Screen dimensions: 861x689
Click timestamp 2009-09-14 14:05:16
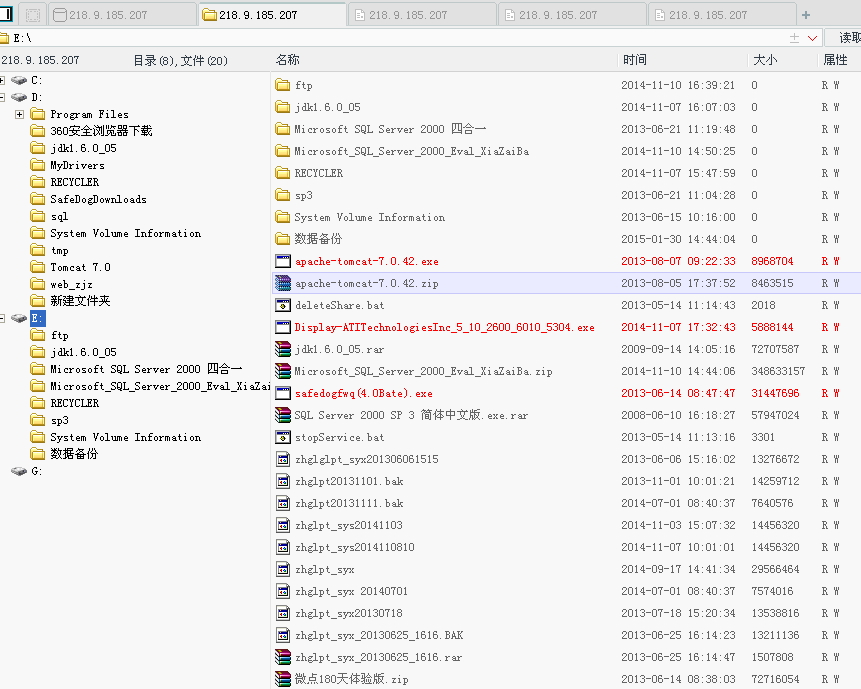coord(678,349)
